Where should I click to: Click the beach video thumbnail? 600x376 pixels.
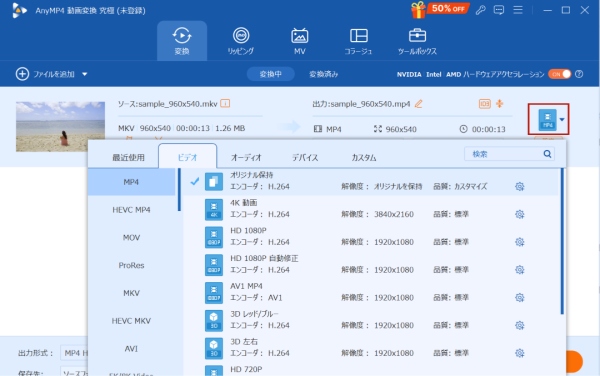point(60,126)
